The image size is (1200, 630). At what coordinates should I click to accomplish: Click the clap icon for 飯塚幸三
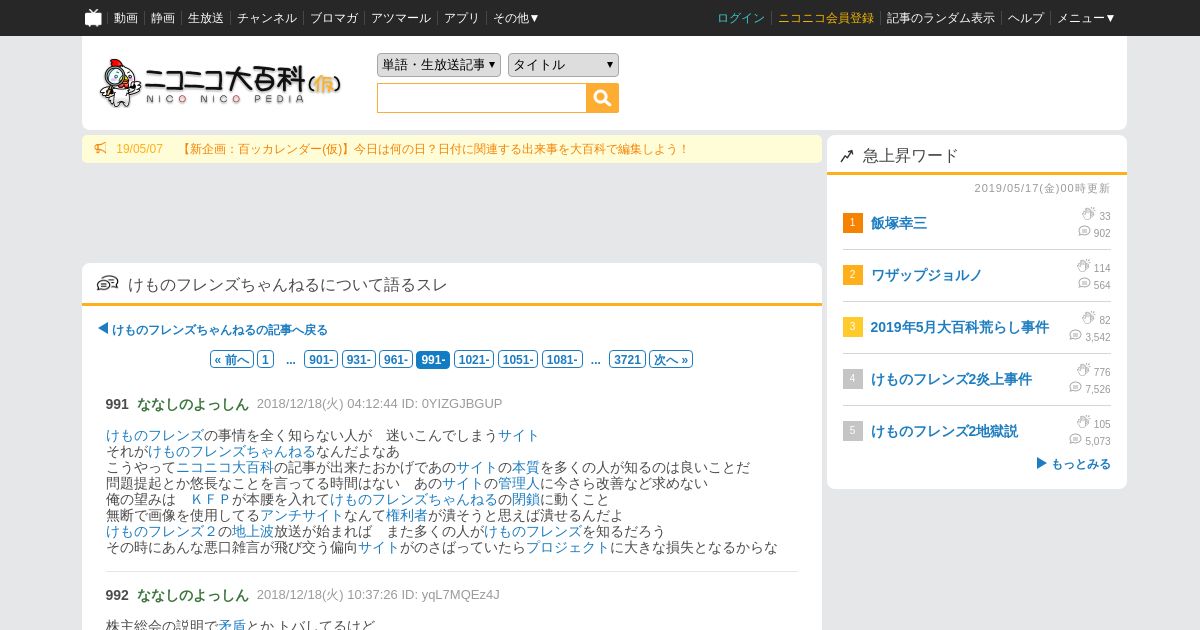click(1088, 214)
